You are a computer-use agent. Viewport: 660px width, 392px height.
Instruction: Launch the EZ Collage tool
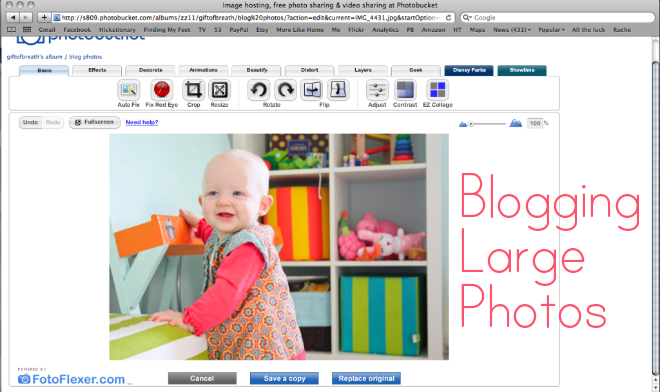tap(438, 90)
